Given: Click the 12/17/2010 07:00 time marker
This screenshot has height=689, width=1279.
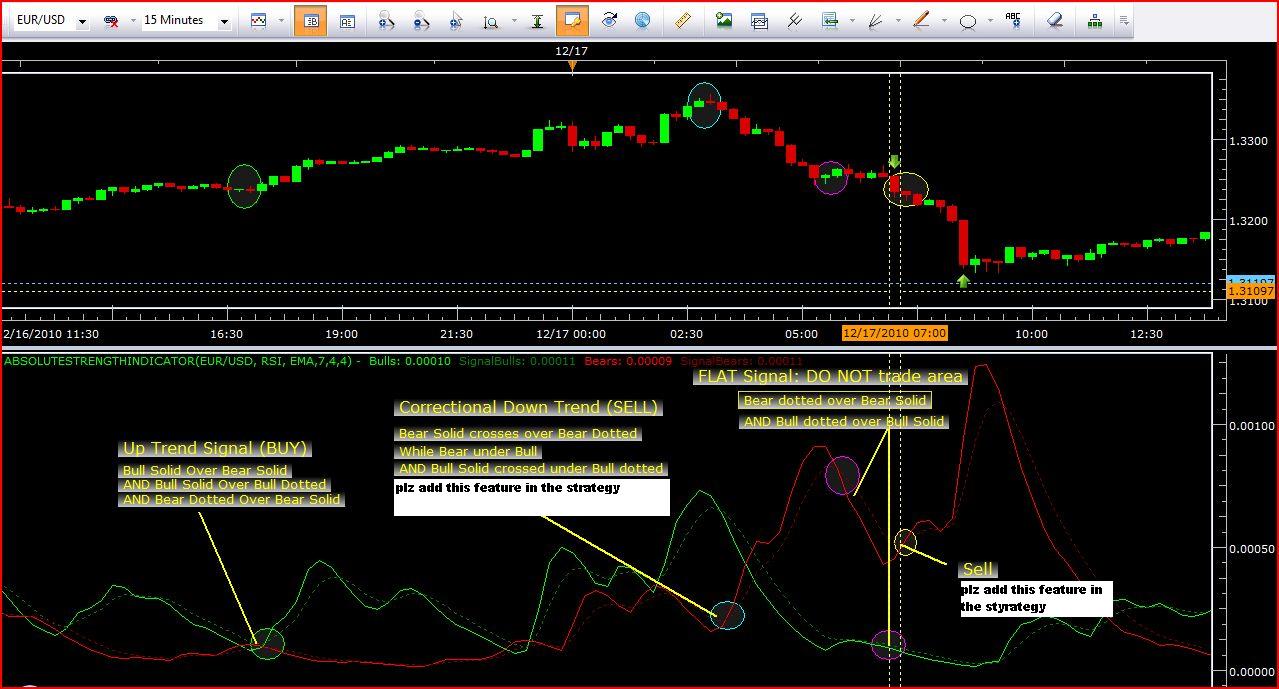Looking at the screenshot, I should [894, 333].
